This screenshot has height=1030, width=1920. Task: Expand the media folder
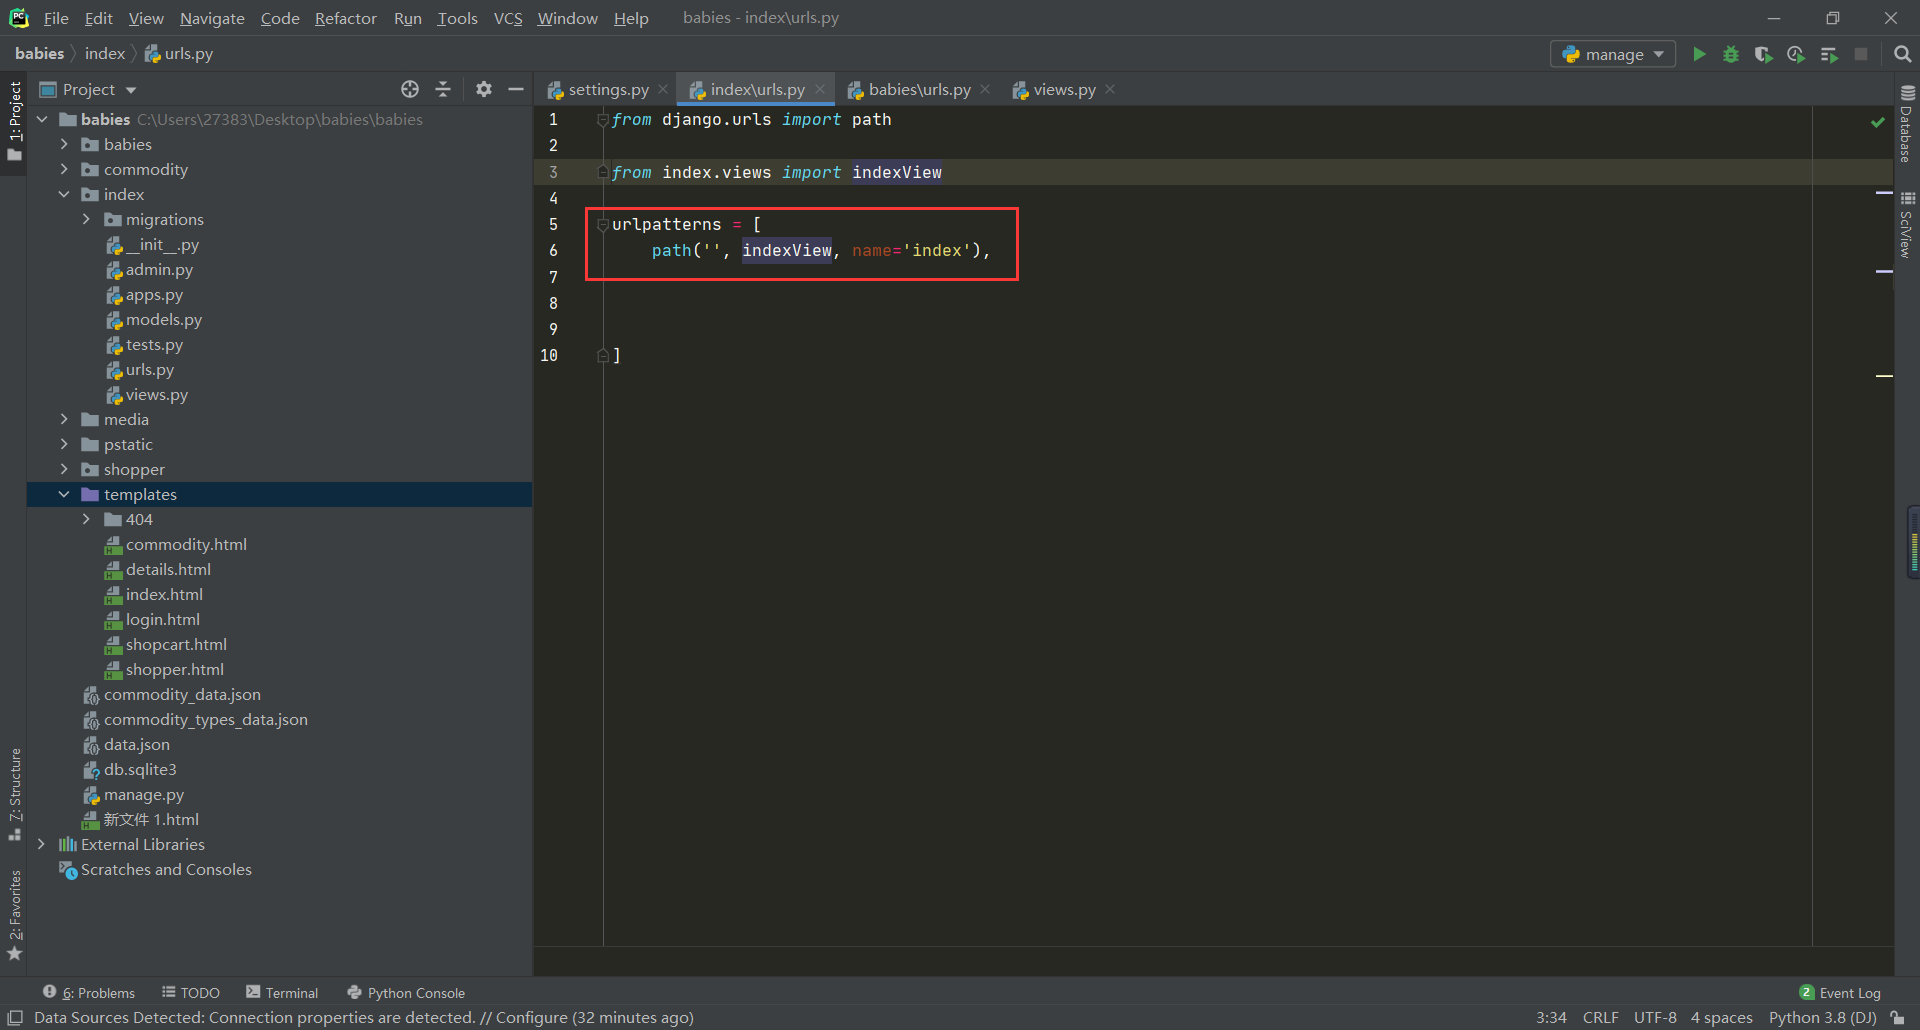point(64,419)
